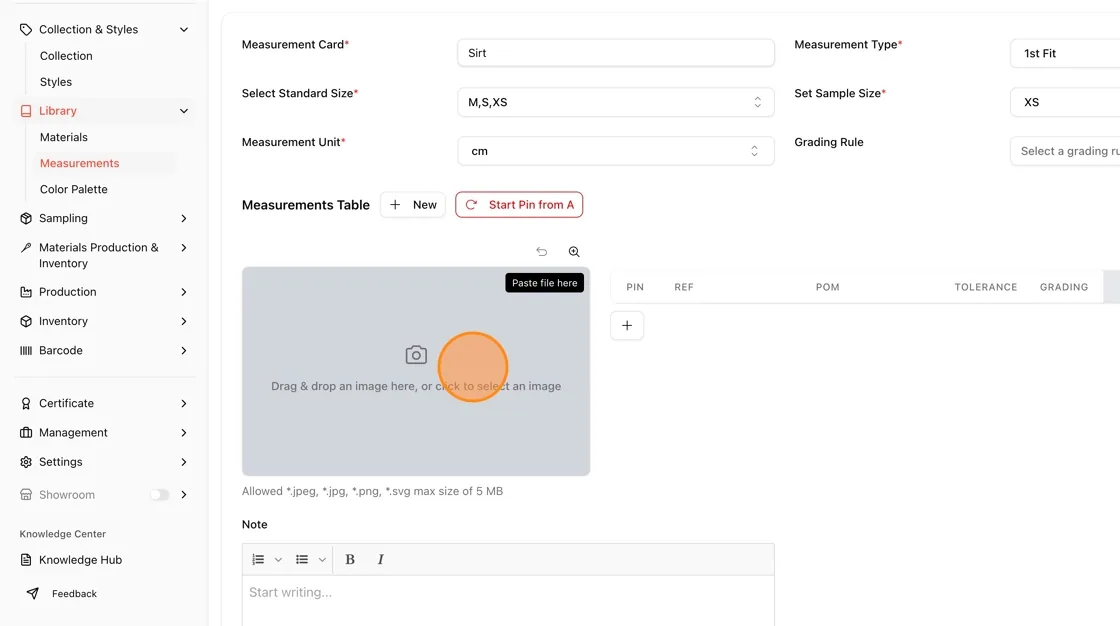Click the Showroom storefront icon
The width and height of the screenshot is (1120, 626).
tap(26, 495)
